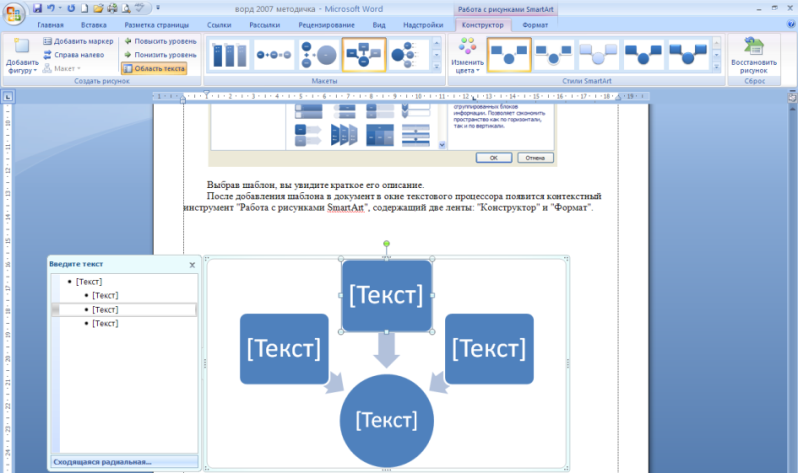The image size is (798, 473).
Task: Create a new blank document icon
Action: 84,8
